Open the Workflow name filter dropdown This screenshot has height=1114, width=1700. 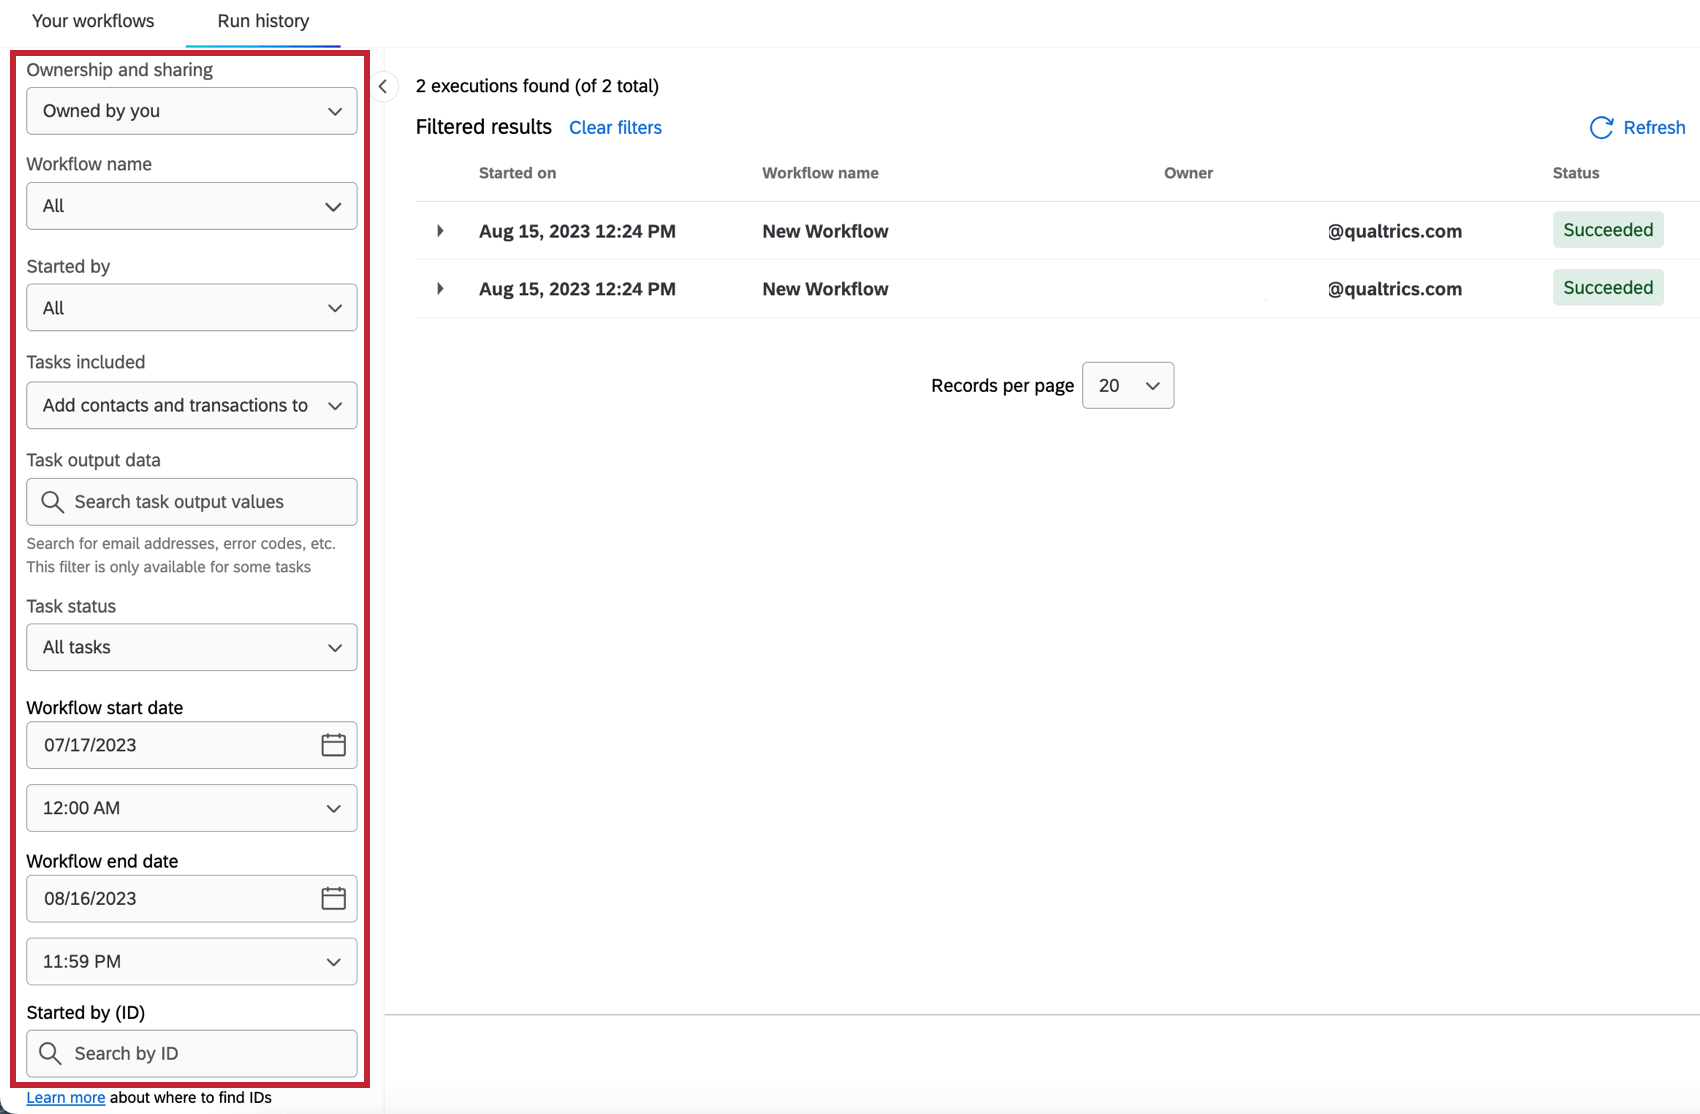[191, 206]
